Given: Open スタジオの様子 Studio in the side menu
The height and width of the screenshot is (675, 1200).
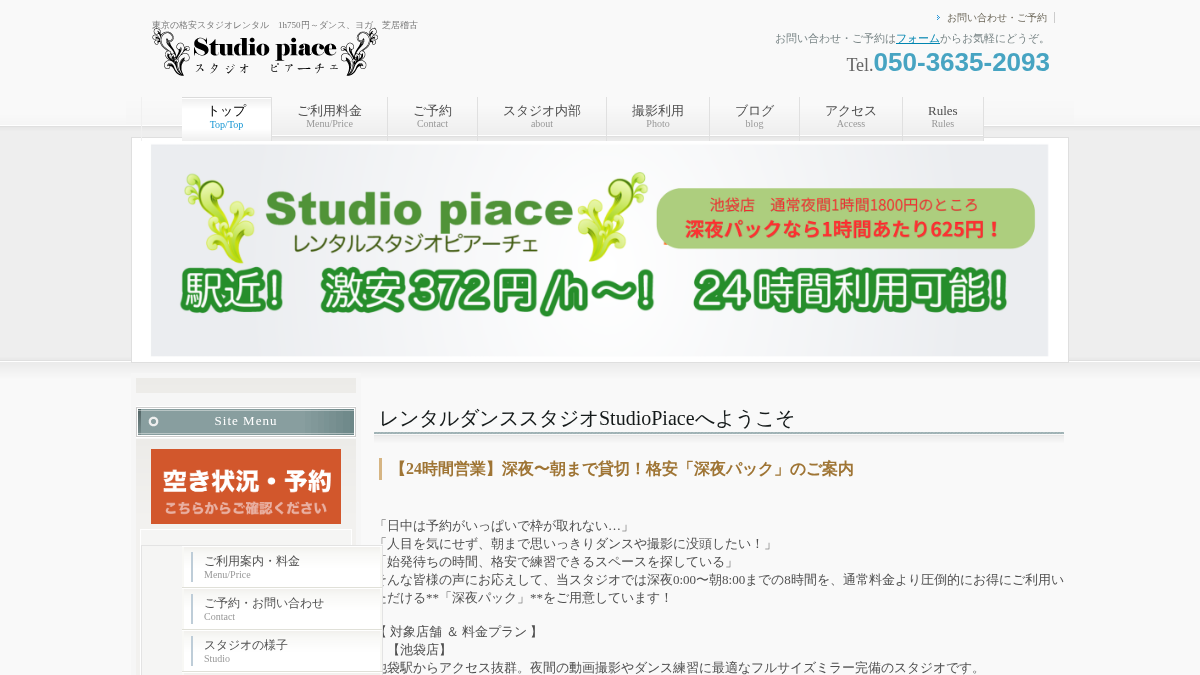Looking at the screenshot, I should [283, 651].
